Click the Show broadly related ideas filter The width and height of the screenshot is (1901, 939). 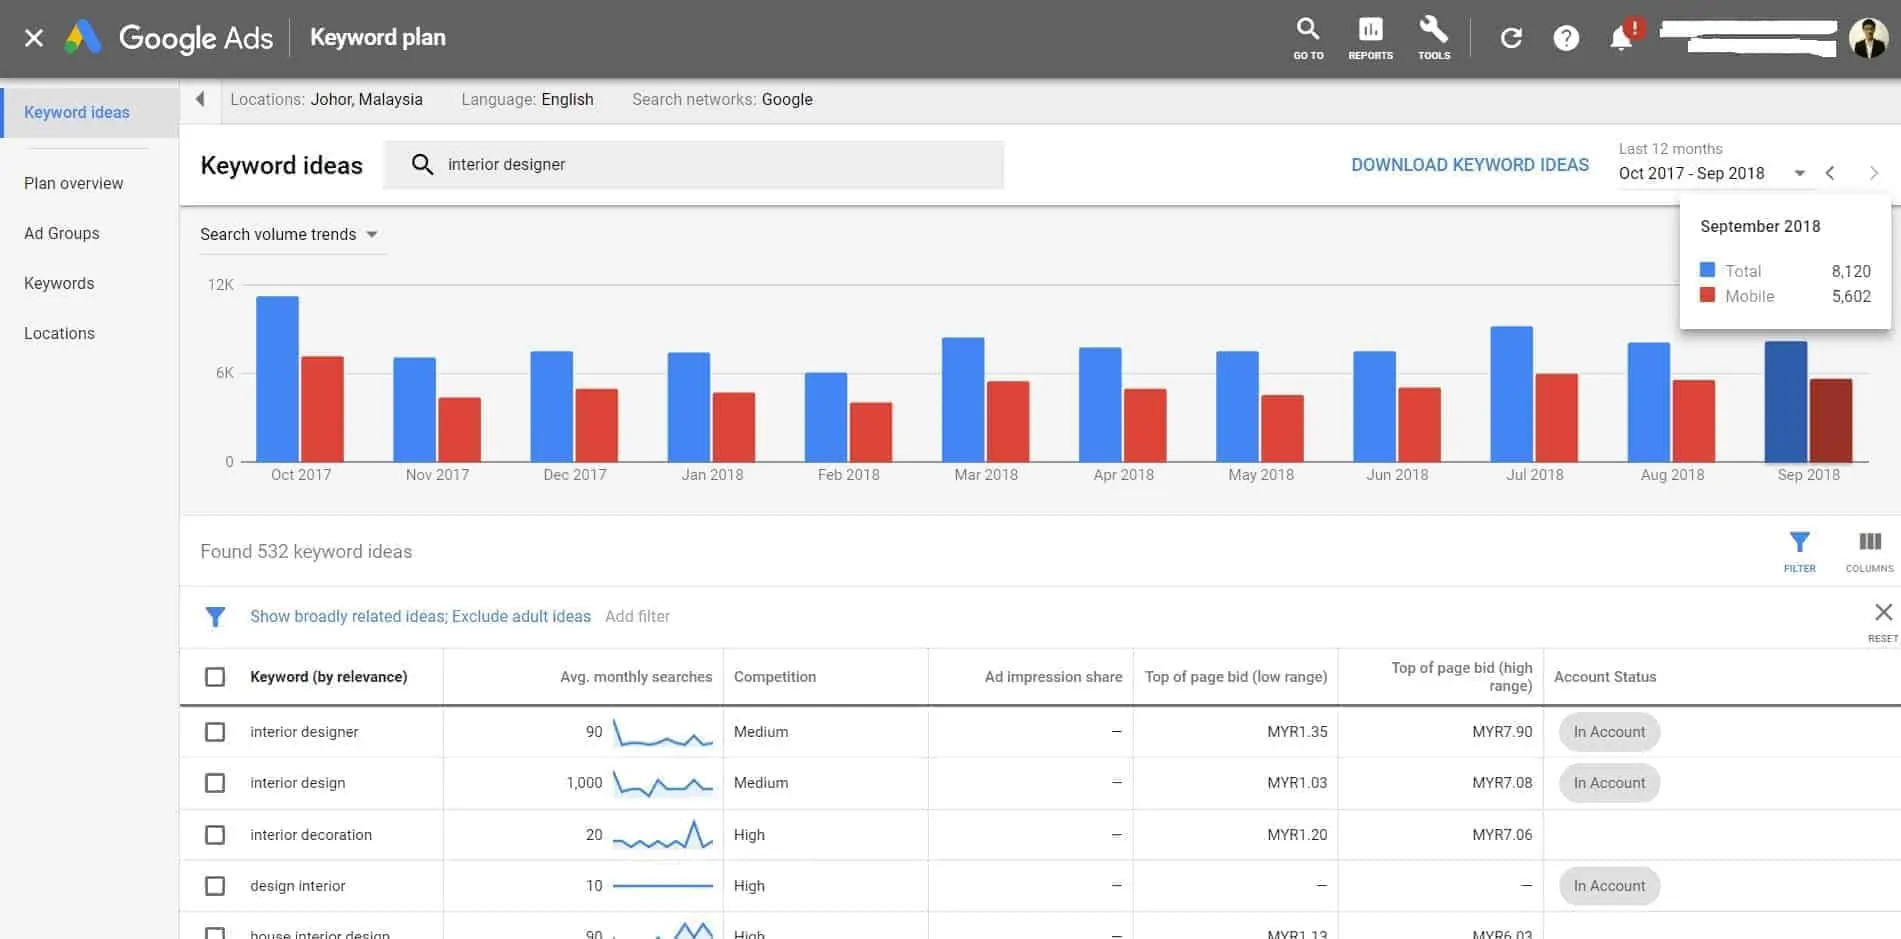pos(347,616)
